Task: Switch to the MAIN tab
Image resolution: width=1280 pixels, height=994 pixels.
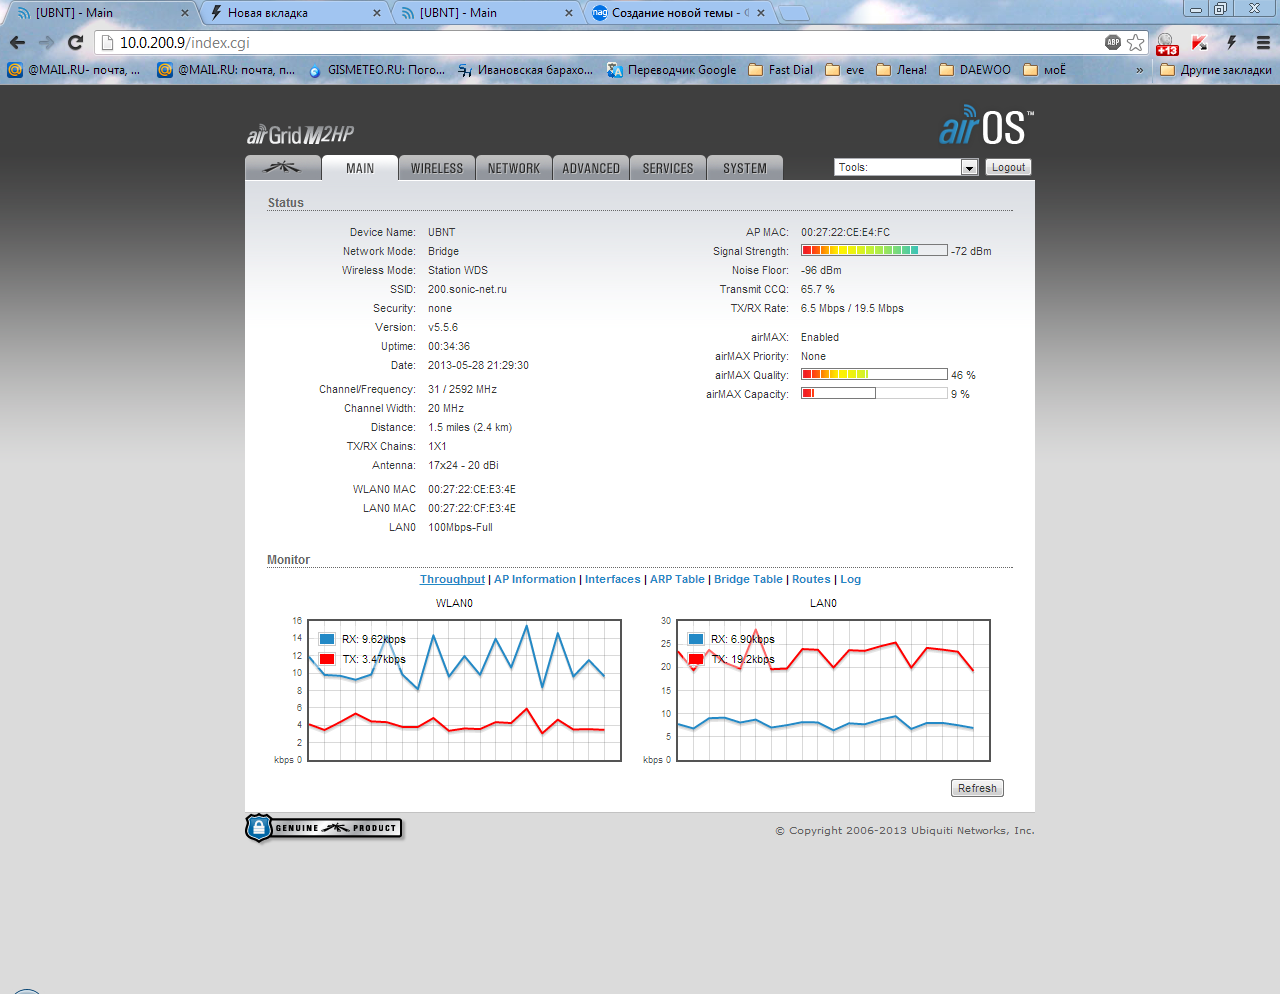Action: click(x=360, y=168)
